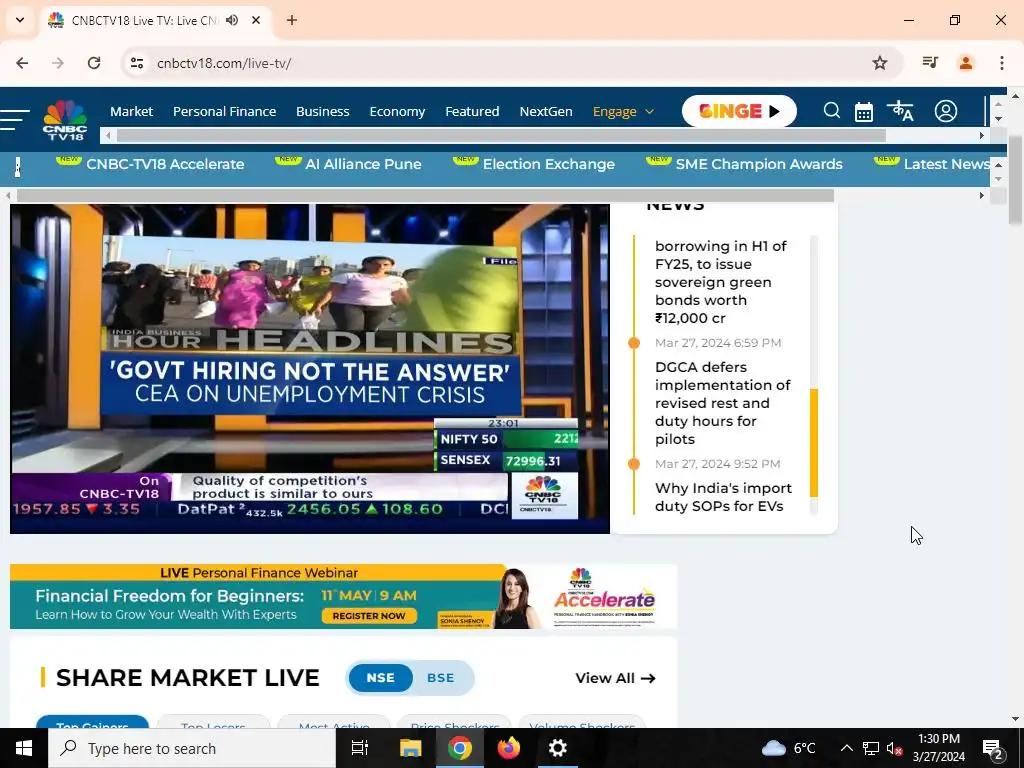Open Task View on taskbar

point(360,748)
